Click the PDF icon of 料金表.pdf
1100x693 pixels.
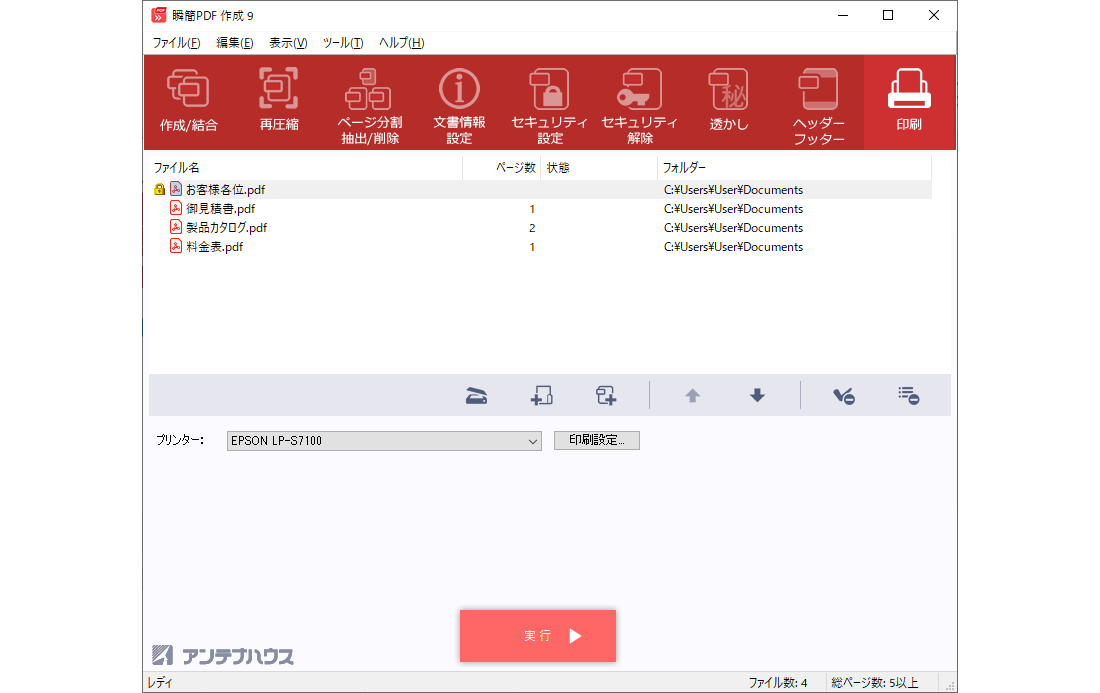(176, 246)
